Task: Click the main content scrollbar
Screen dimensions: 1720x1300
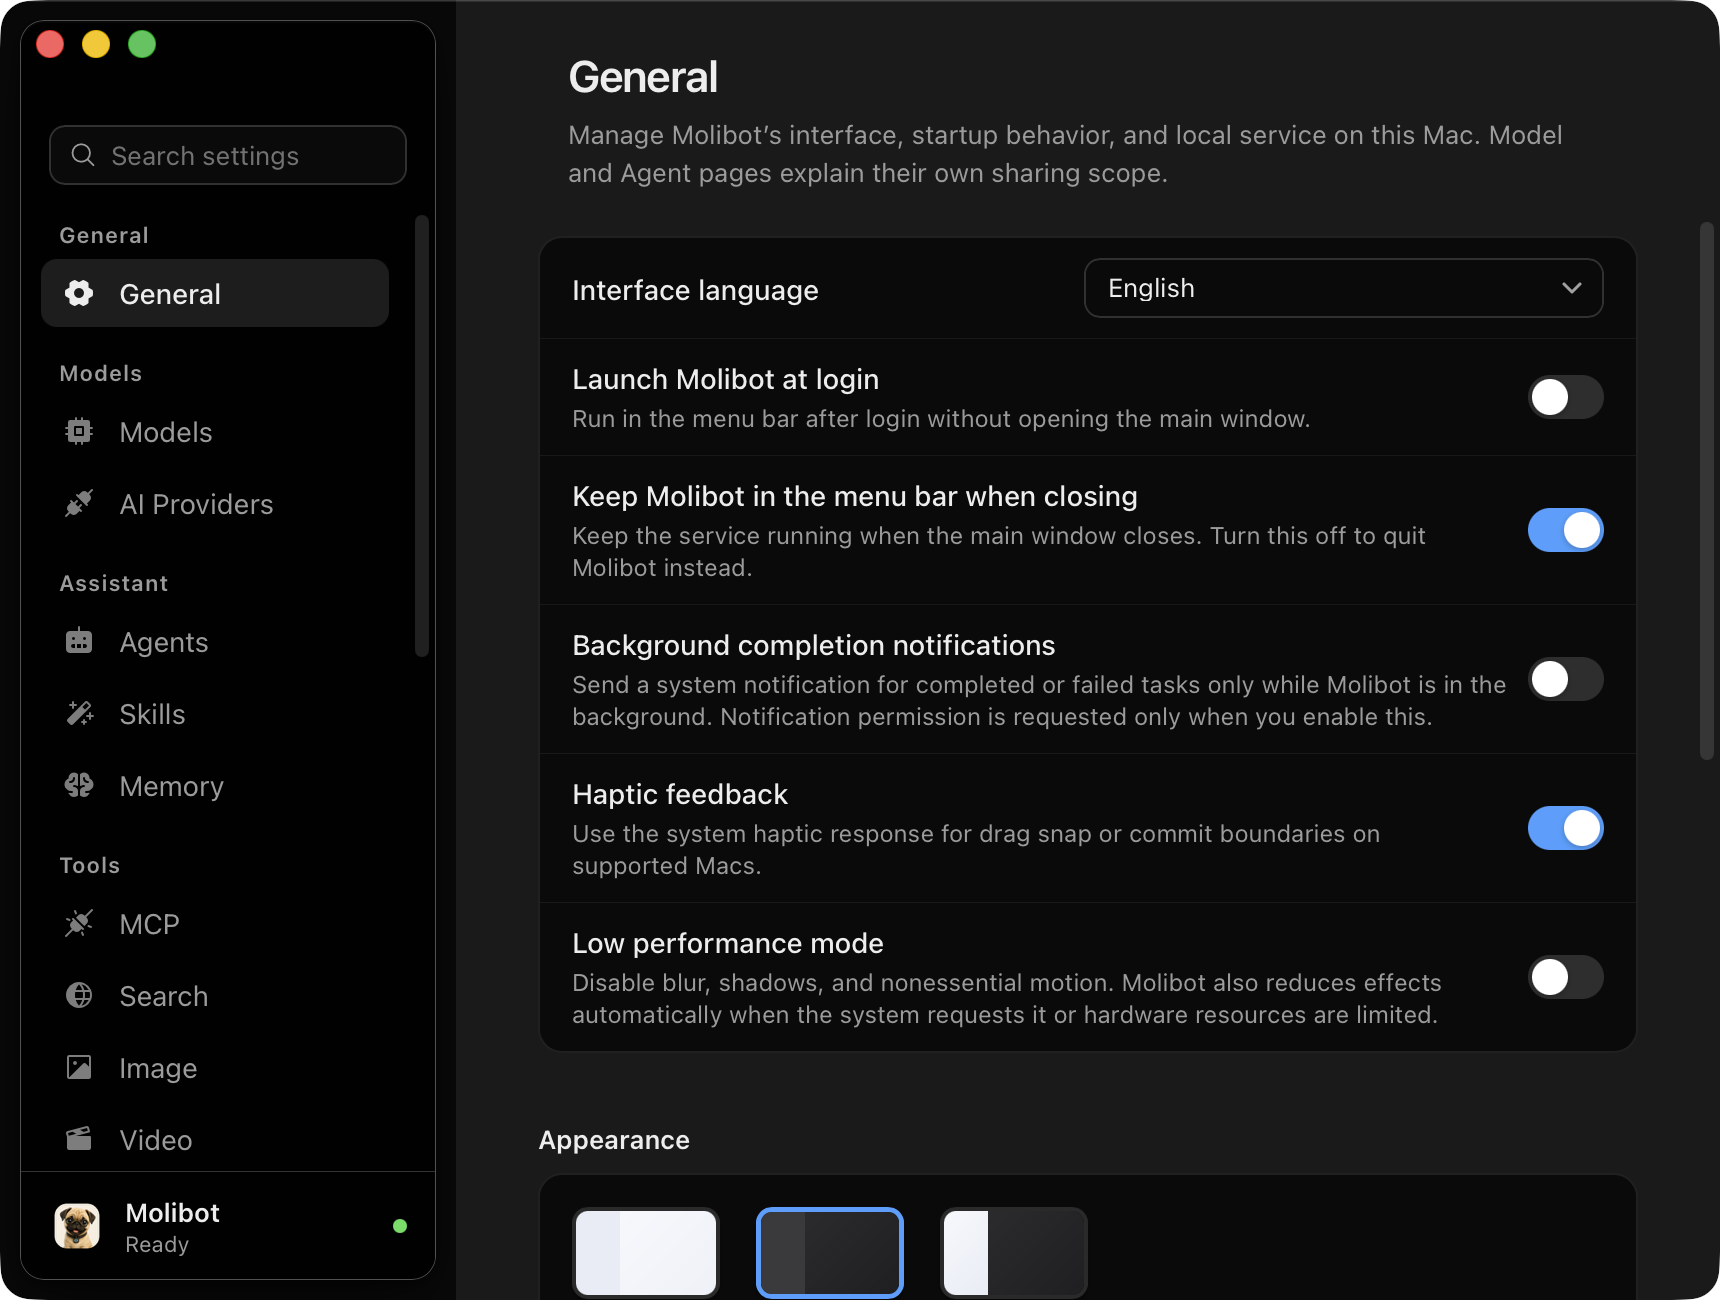Action: point(1707,491)
